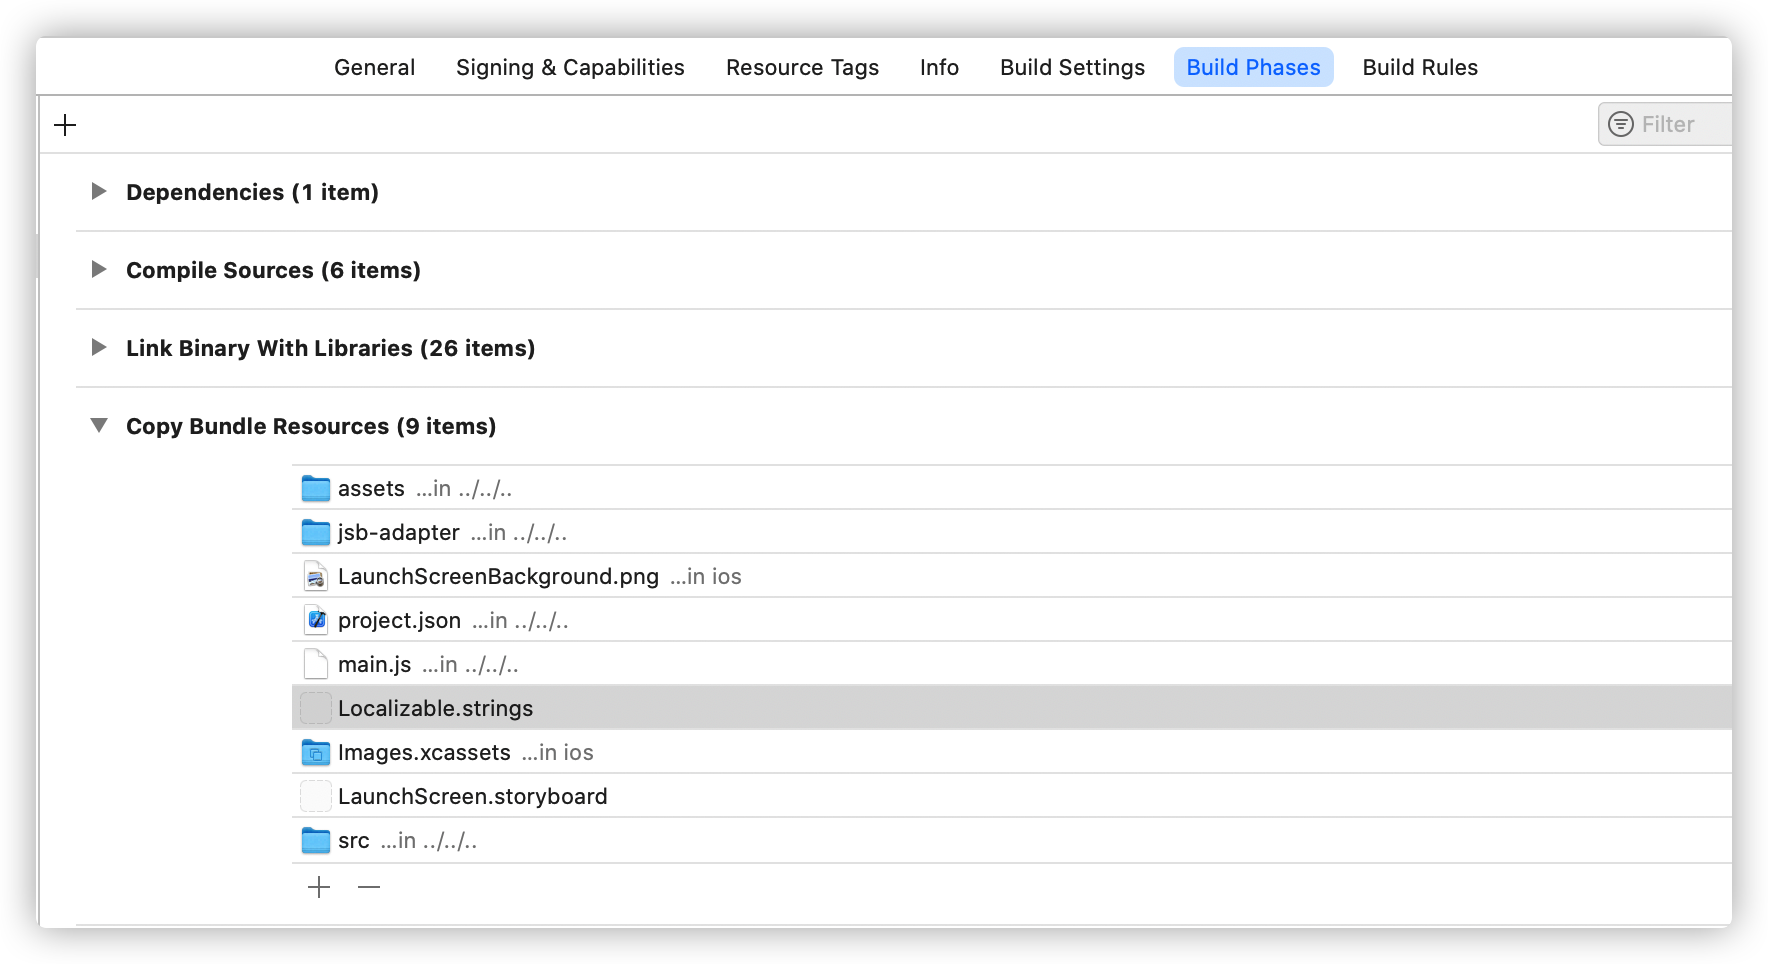
Task: Switch to the Build Settings tab
Action: 1072,67
